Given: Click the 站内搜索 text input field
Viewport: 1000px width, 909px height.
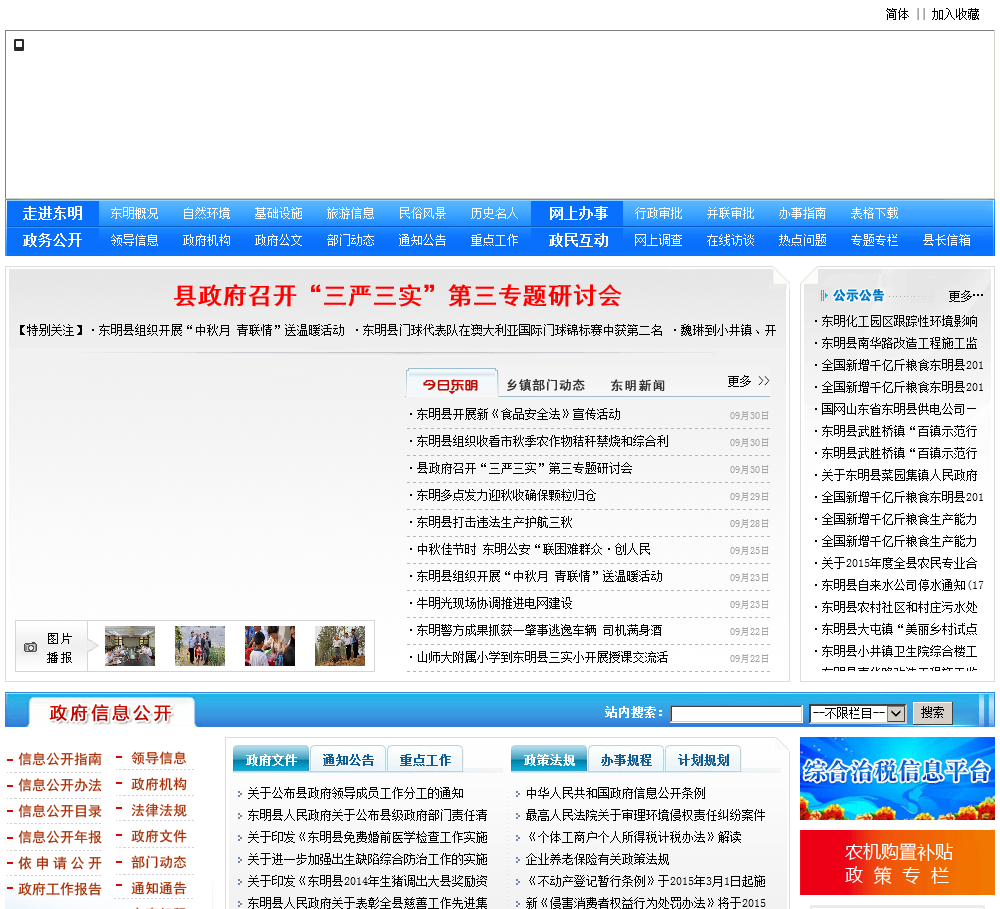Looking at the screenshot, I should click(736, 714).
